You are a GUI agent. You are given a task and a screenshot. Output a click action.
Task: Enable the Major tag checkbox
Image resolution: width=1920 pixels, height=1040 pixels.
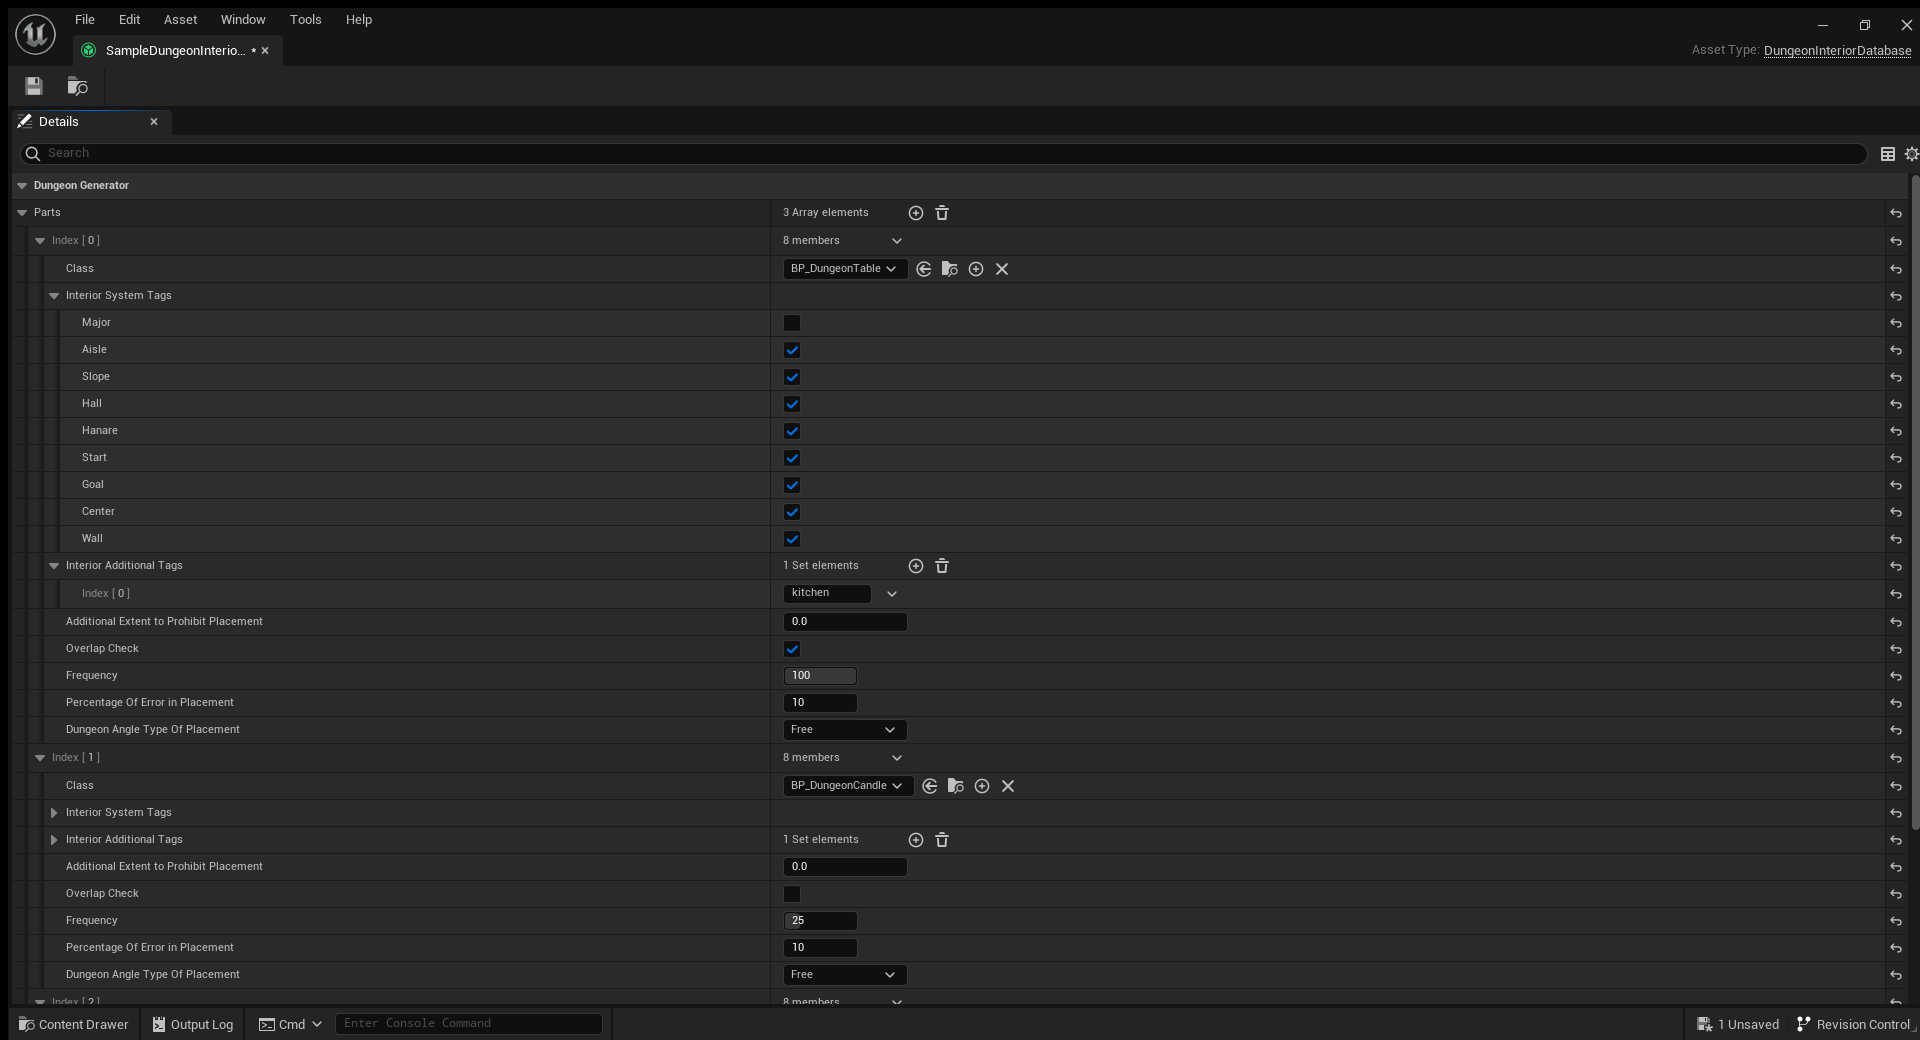(792, 323)
